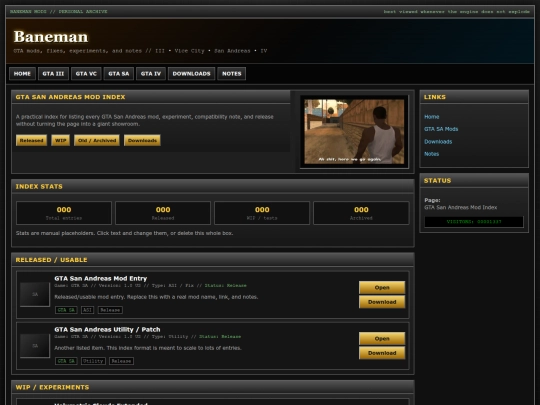Click the Archived stat counter
The width and height of the screenshot is (540, 405).
(x=361, y=213)
